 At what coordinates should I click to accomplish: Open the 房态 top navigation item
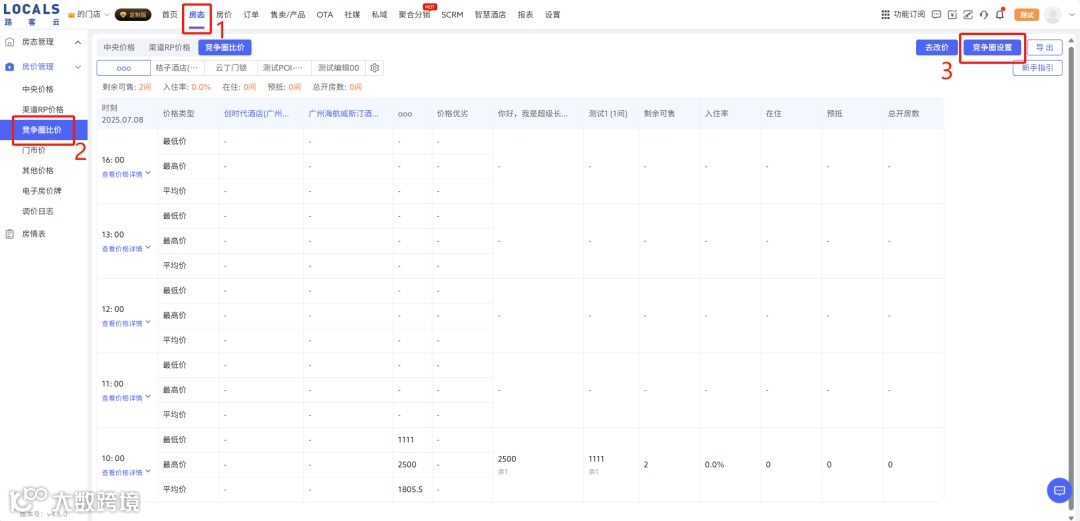[x=196, y=14]
